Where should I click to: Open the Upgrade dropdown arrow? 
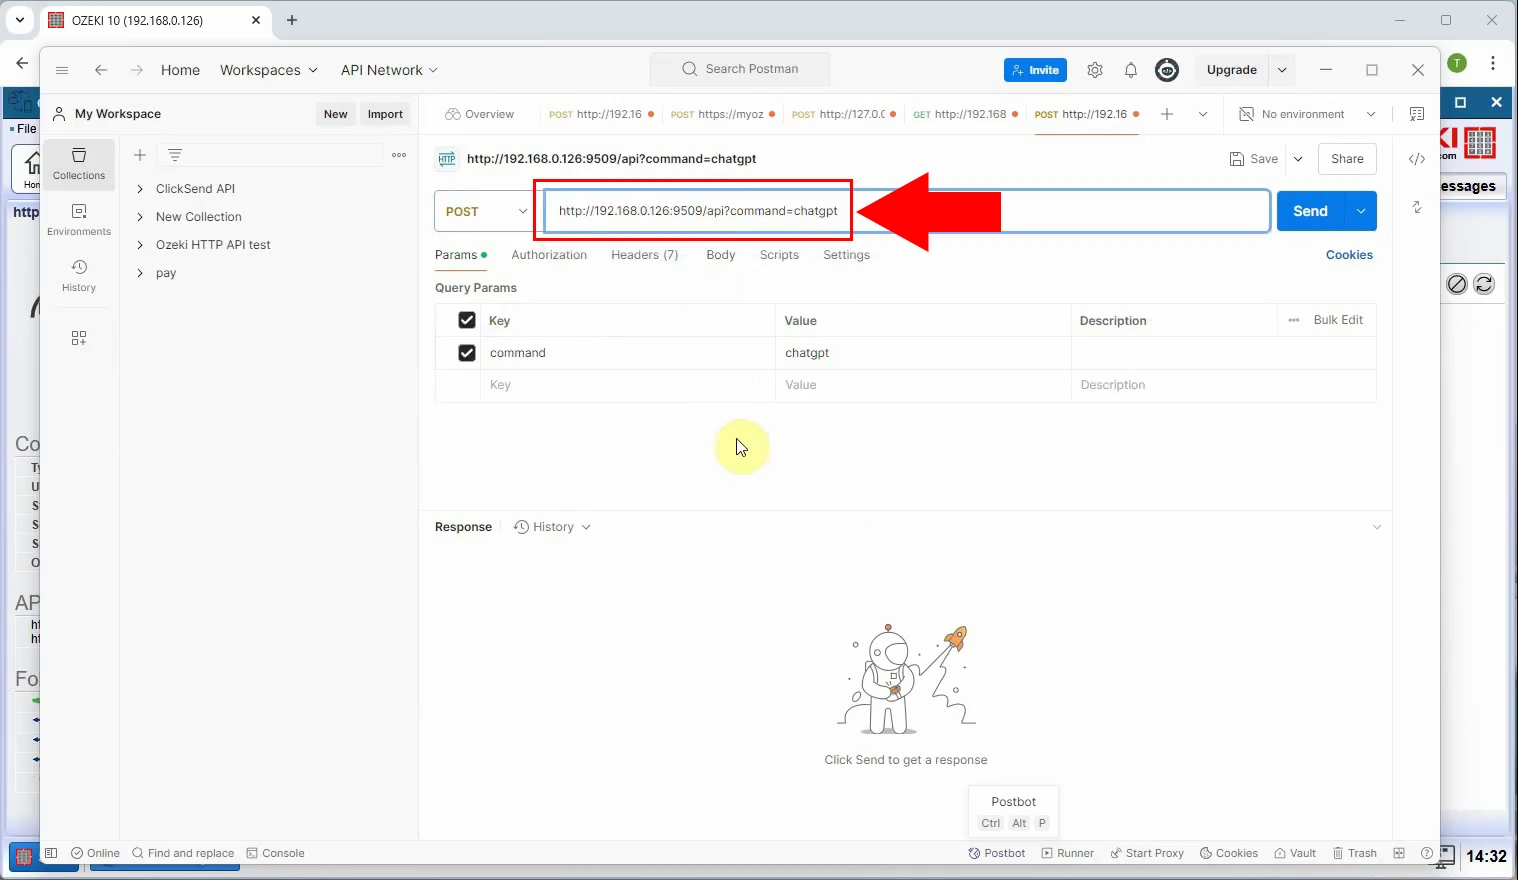coord(1282,70)
